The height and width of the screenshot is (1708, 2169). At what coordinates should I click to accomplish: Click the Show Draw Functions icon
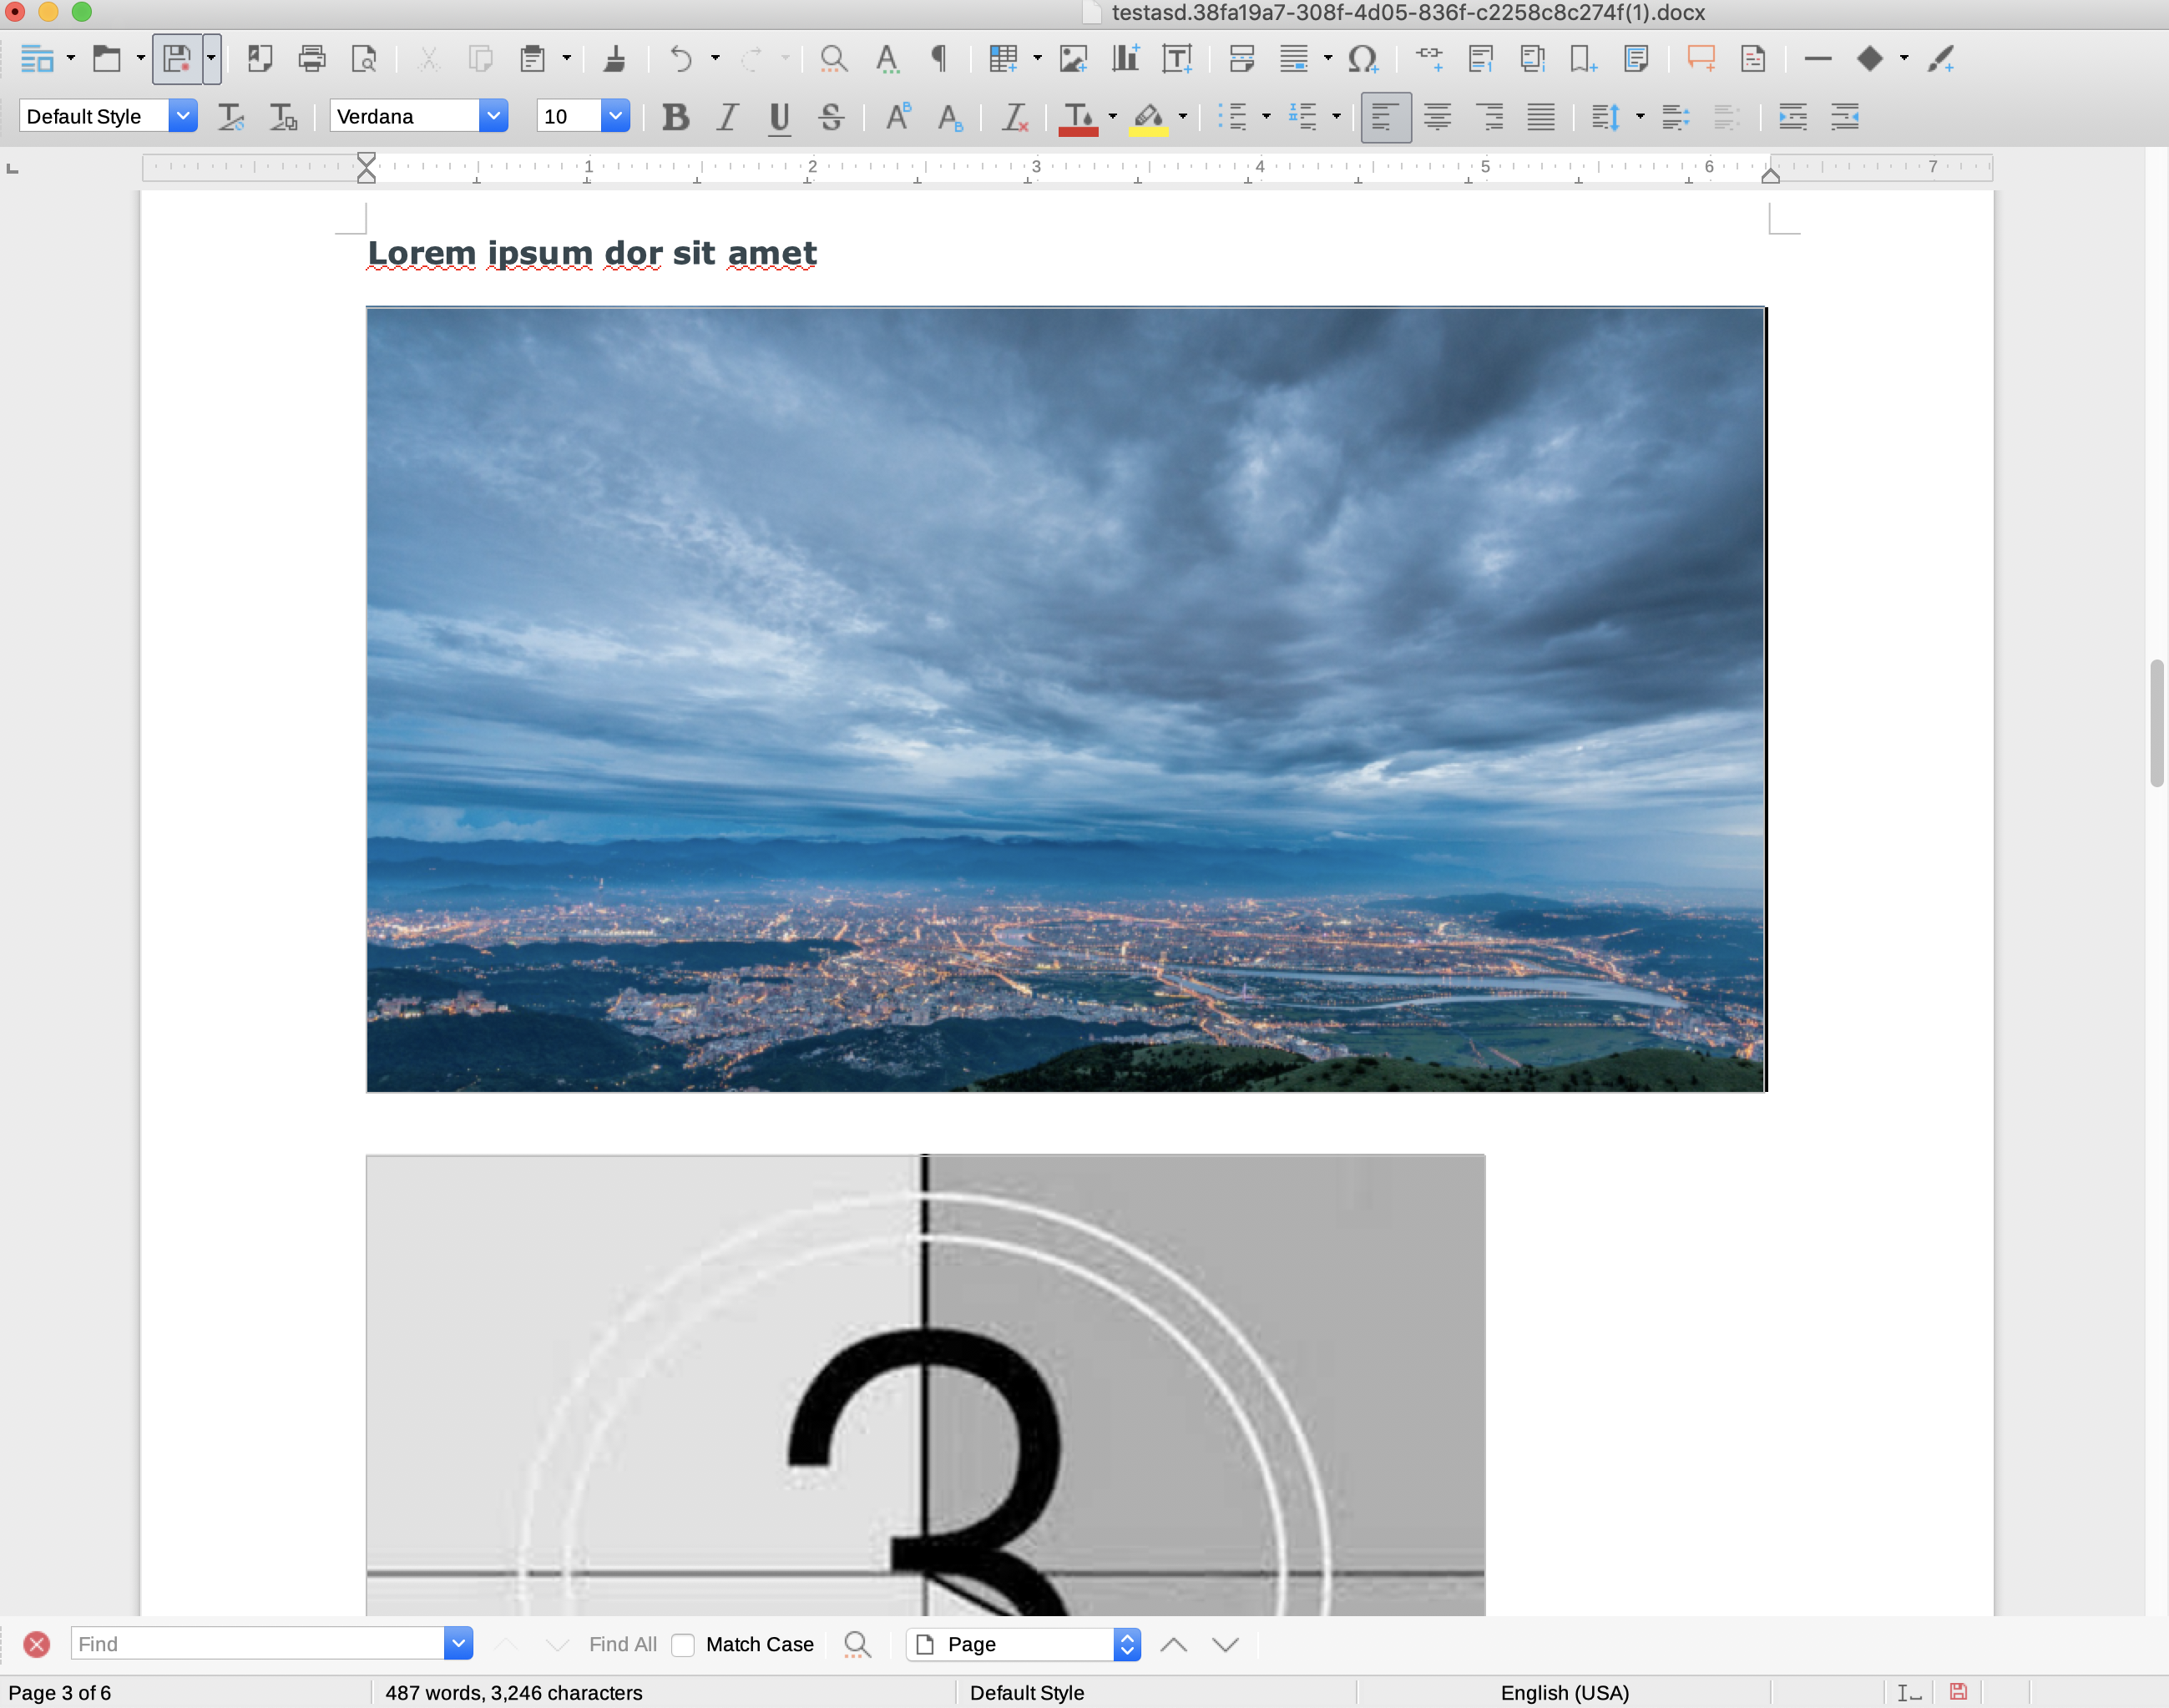[1942, 59]
